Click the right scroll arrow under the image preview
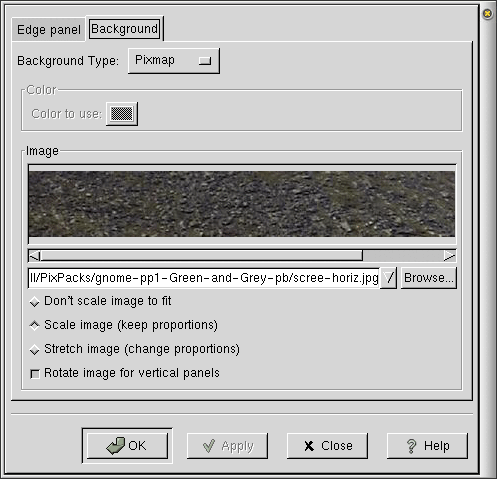 coord(450,256)
